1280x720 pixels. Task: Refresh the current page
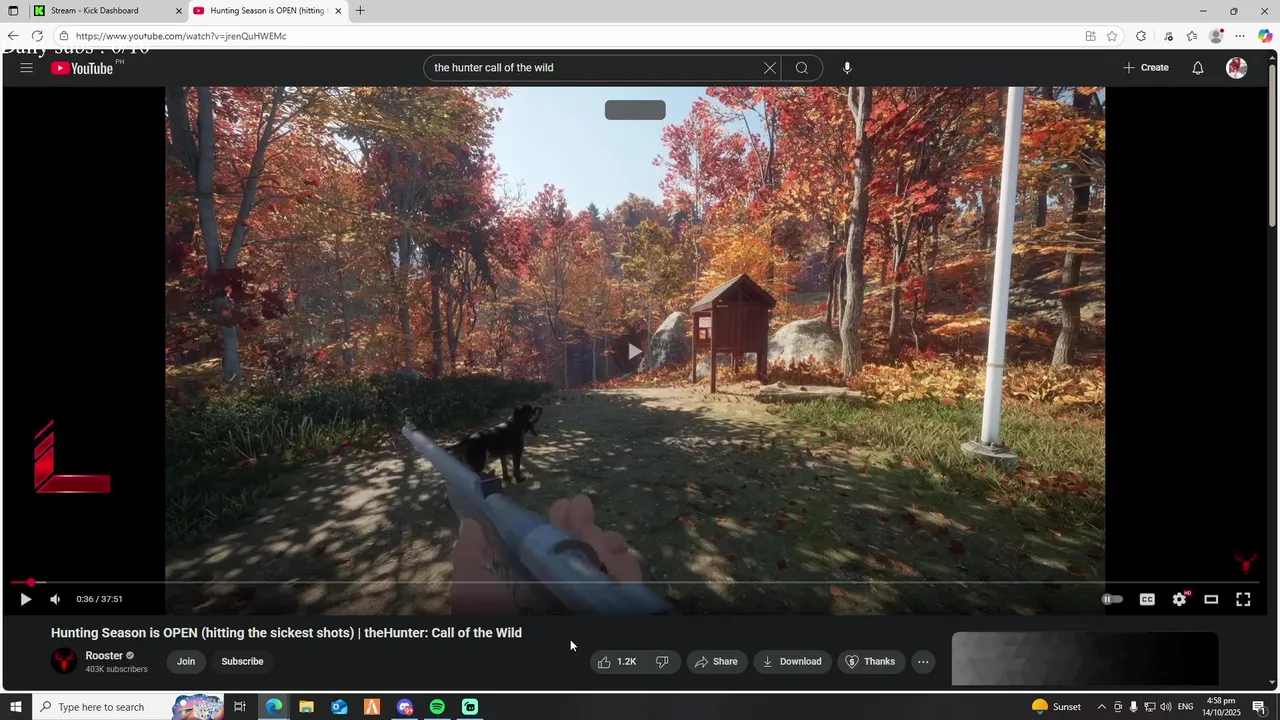tap(37, 36)
